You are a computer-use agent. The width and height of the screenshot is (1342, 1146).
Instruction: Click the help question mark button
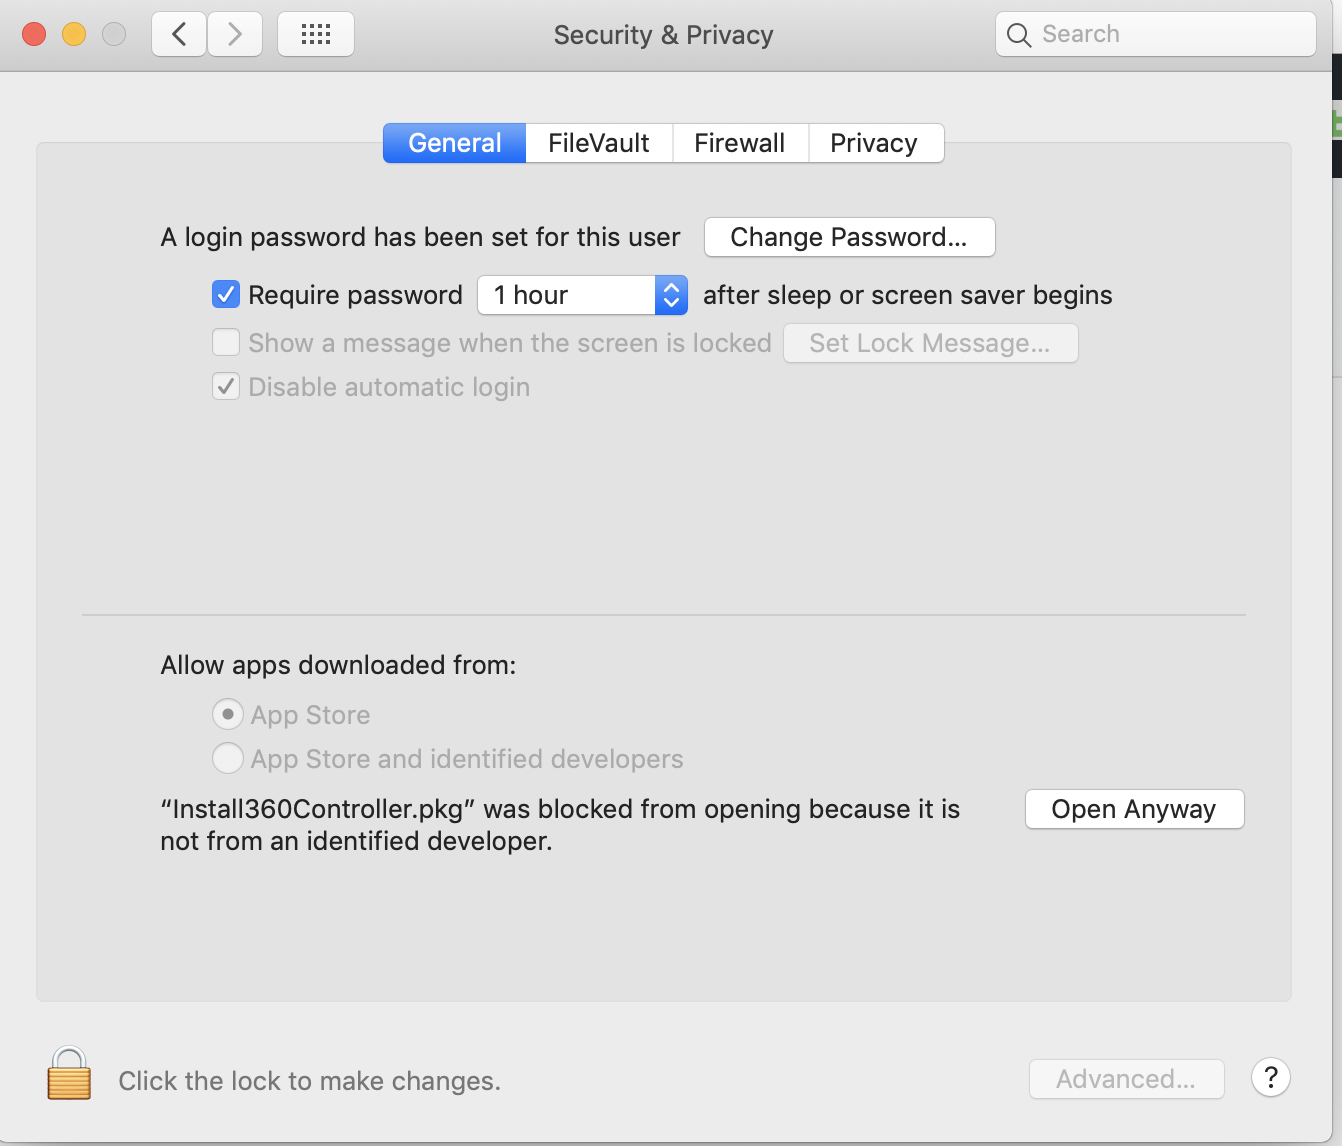click(x=1270, y=1078)
